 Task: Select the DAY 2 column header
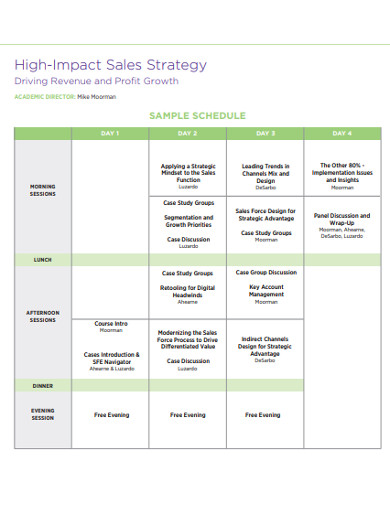(187, 133)
